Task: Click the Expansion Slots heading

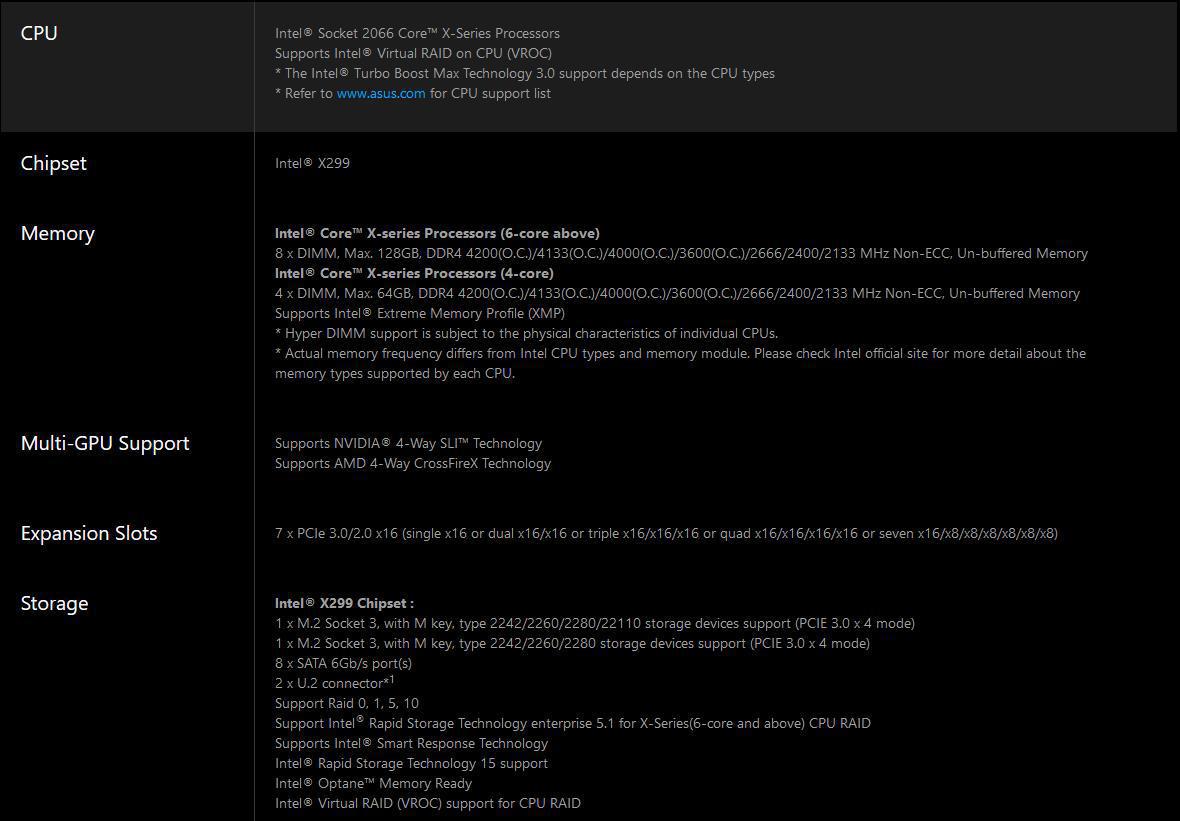Action: (x=89, y=534)
